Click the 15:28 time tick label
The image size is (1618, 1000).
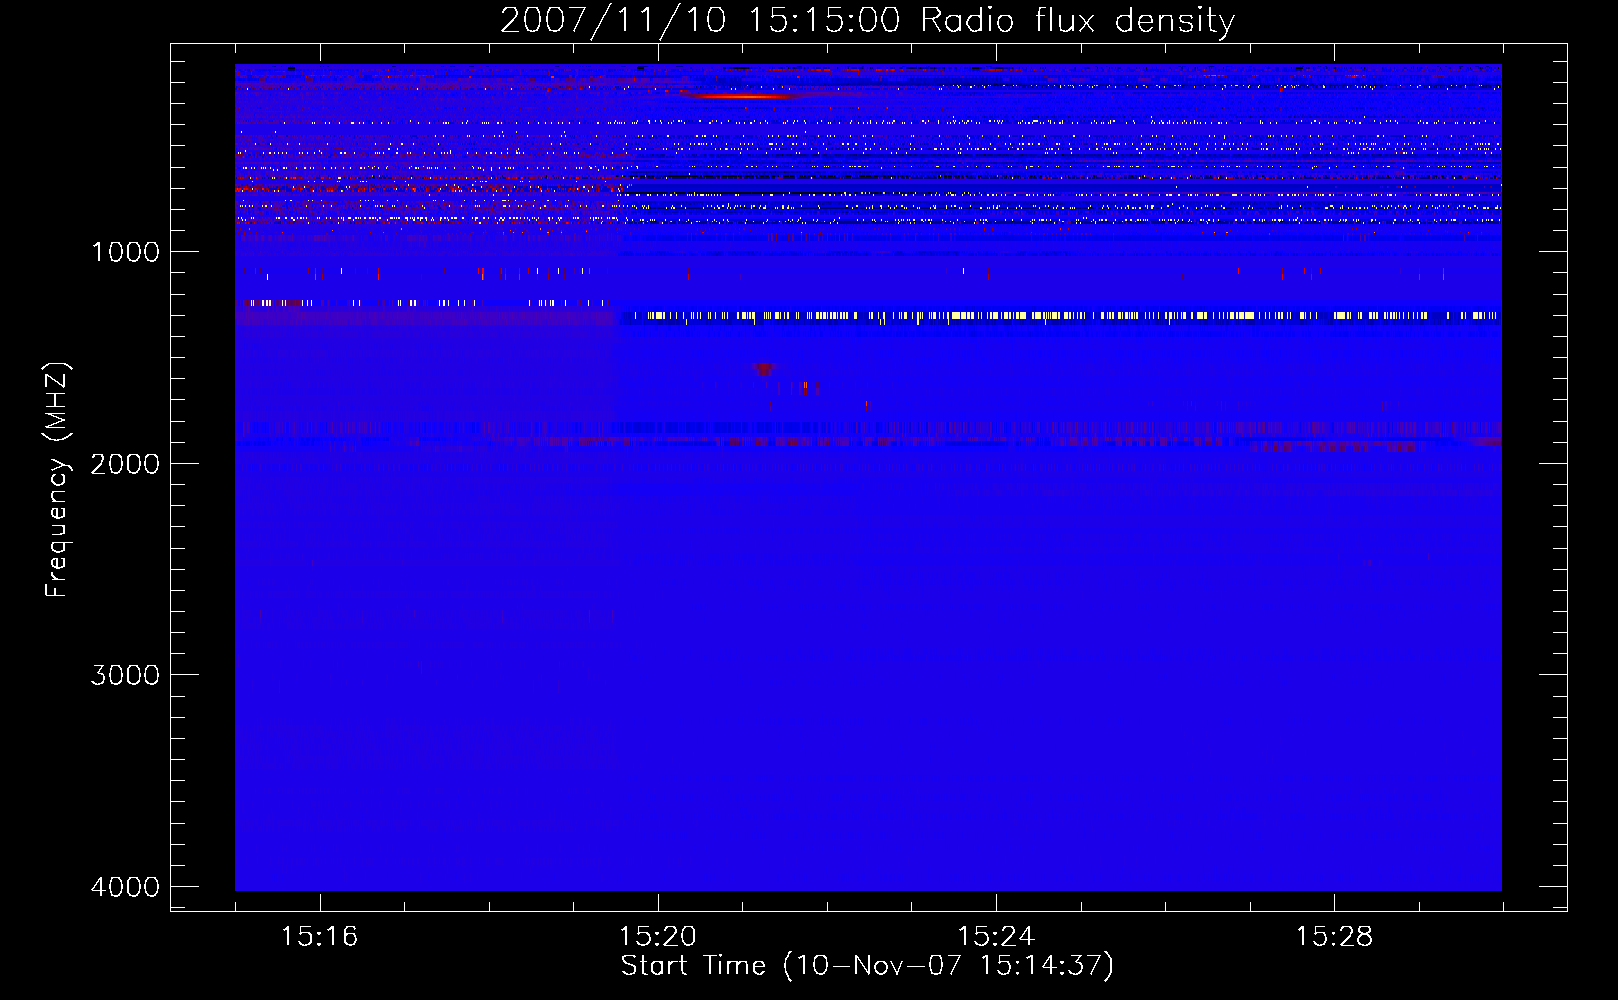1334,937
